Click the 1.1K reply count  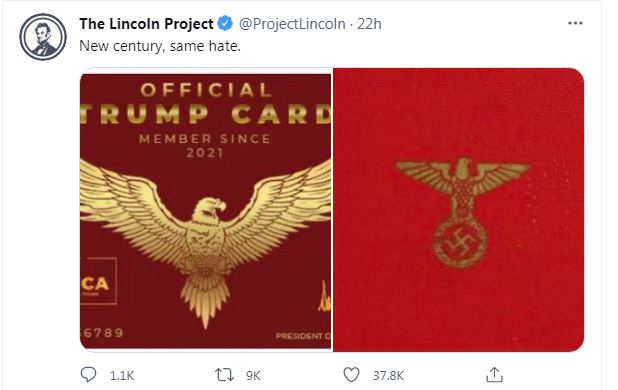[x=122, y=376]
